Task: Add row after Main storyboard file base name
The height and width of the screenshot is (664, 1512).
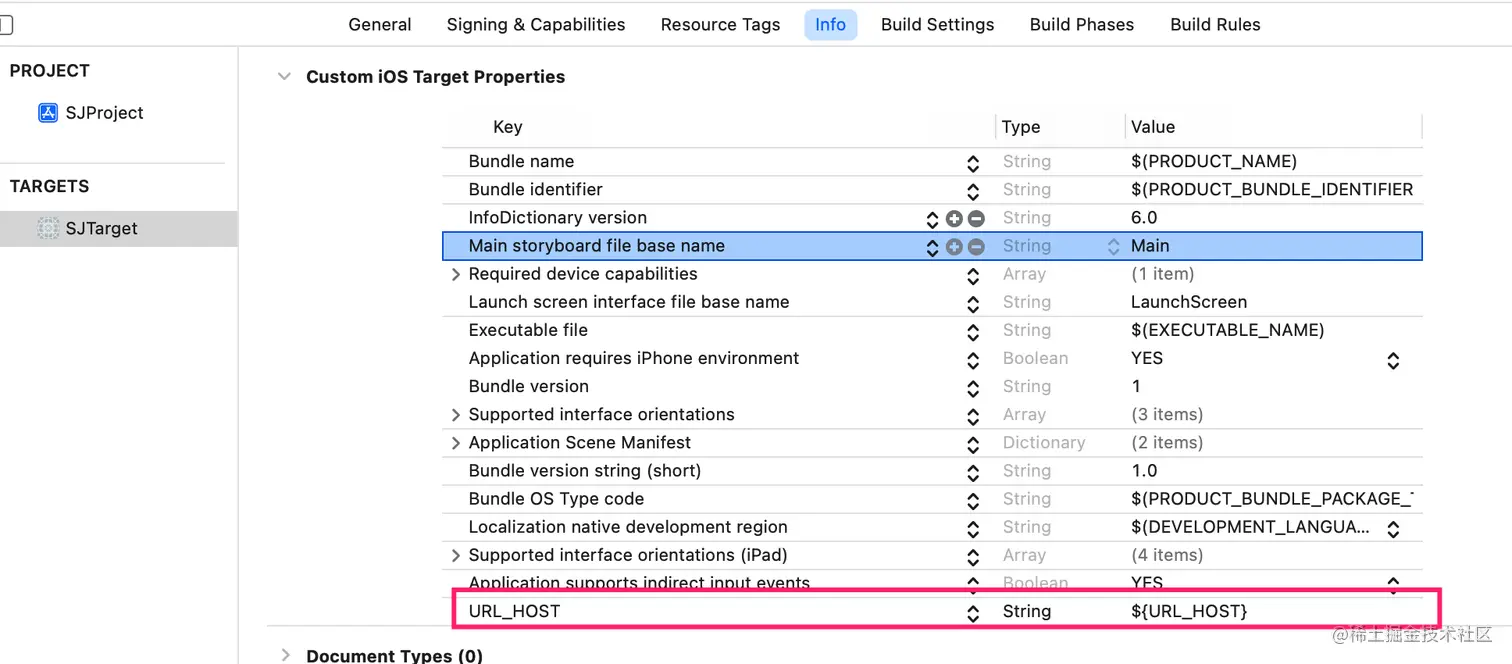Action: (x=954, y=246)
